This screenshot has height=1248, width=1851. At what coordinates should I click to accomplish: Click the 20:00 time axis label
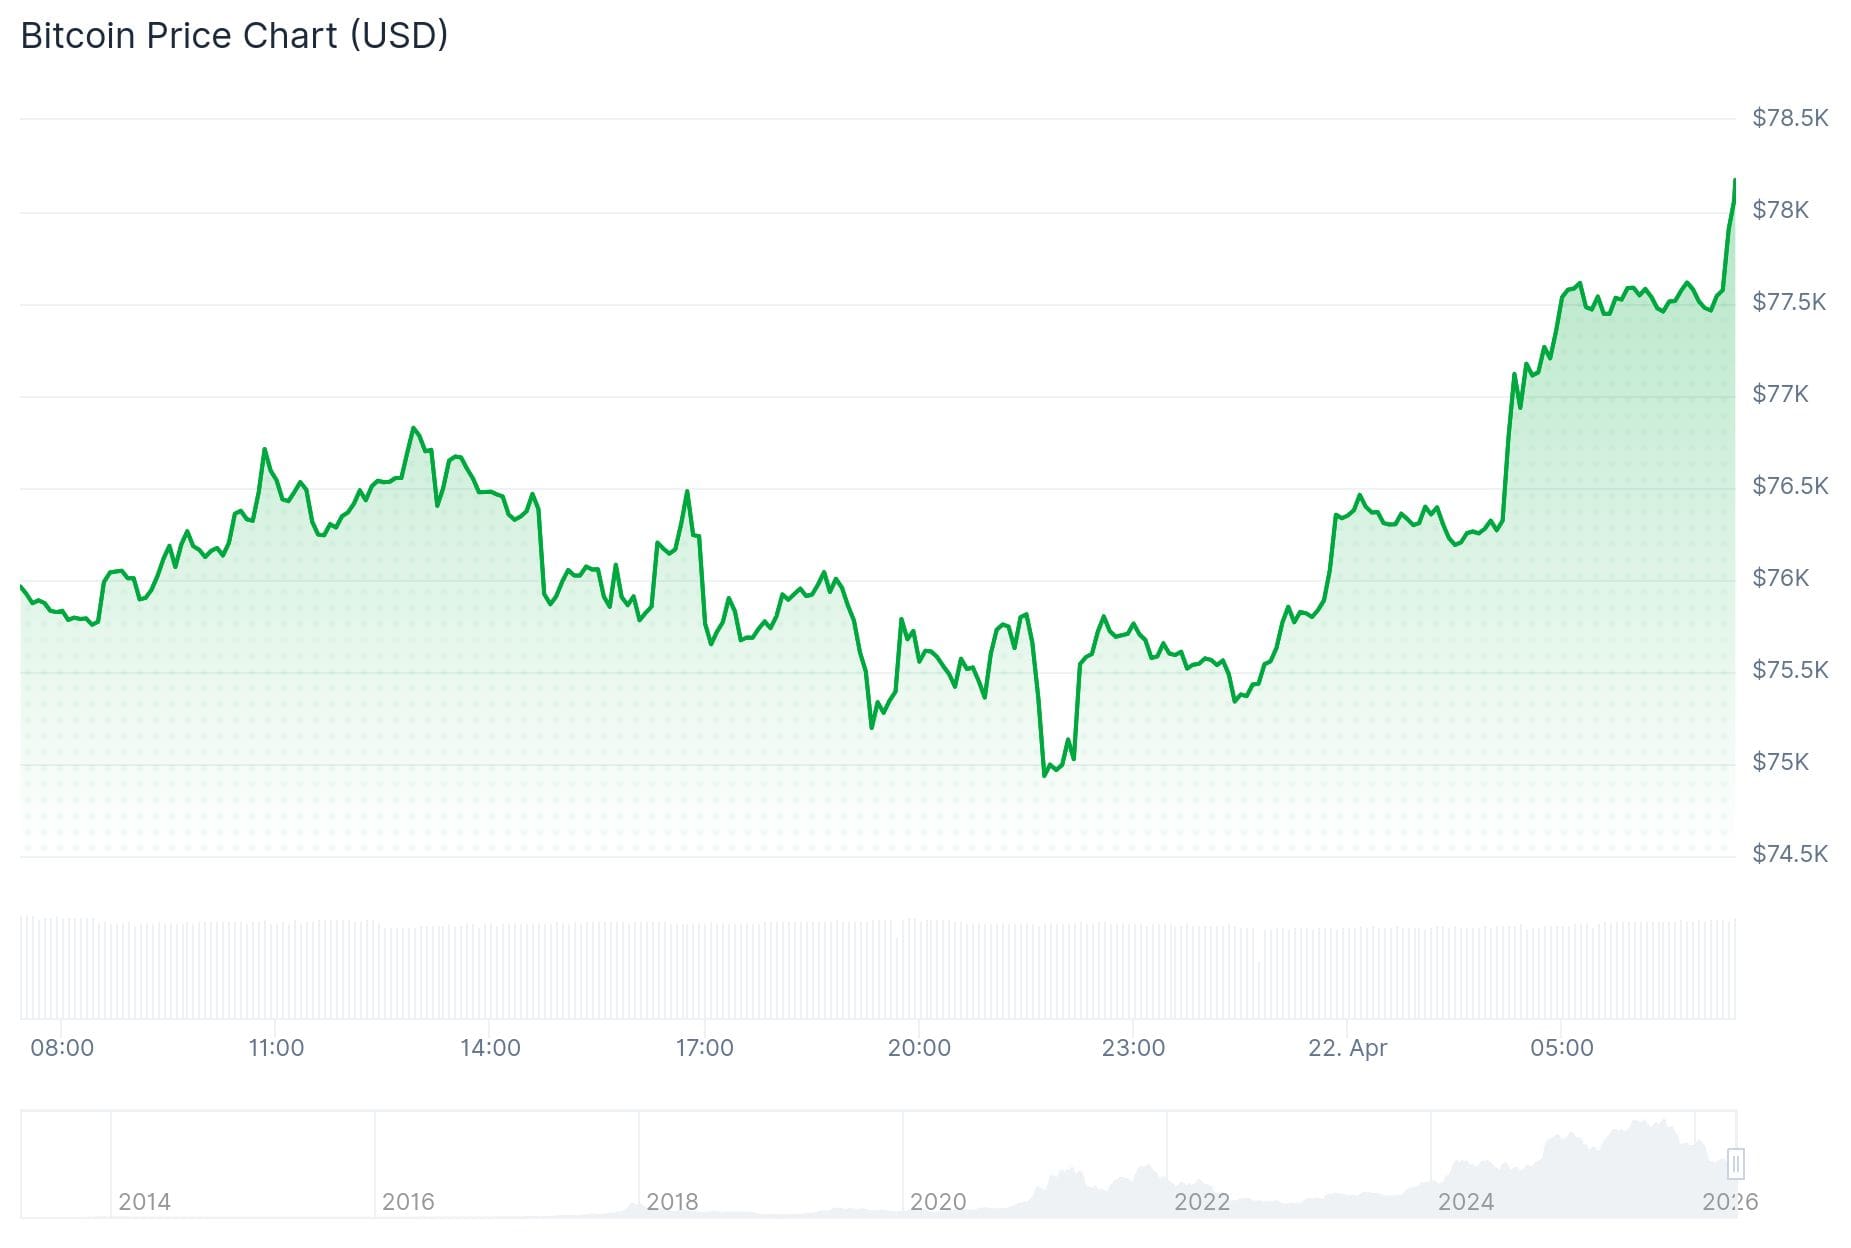coord(919,1048)
